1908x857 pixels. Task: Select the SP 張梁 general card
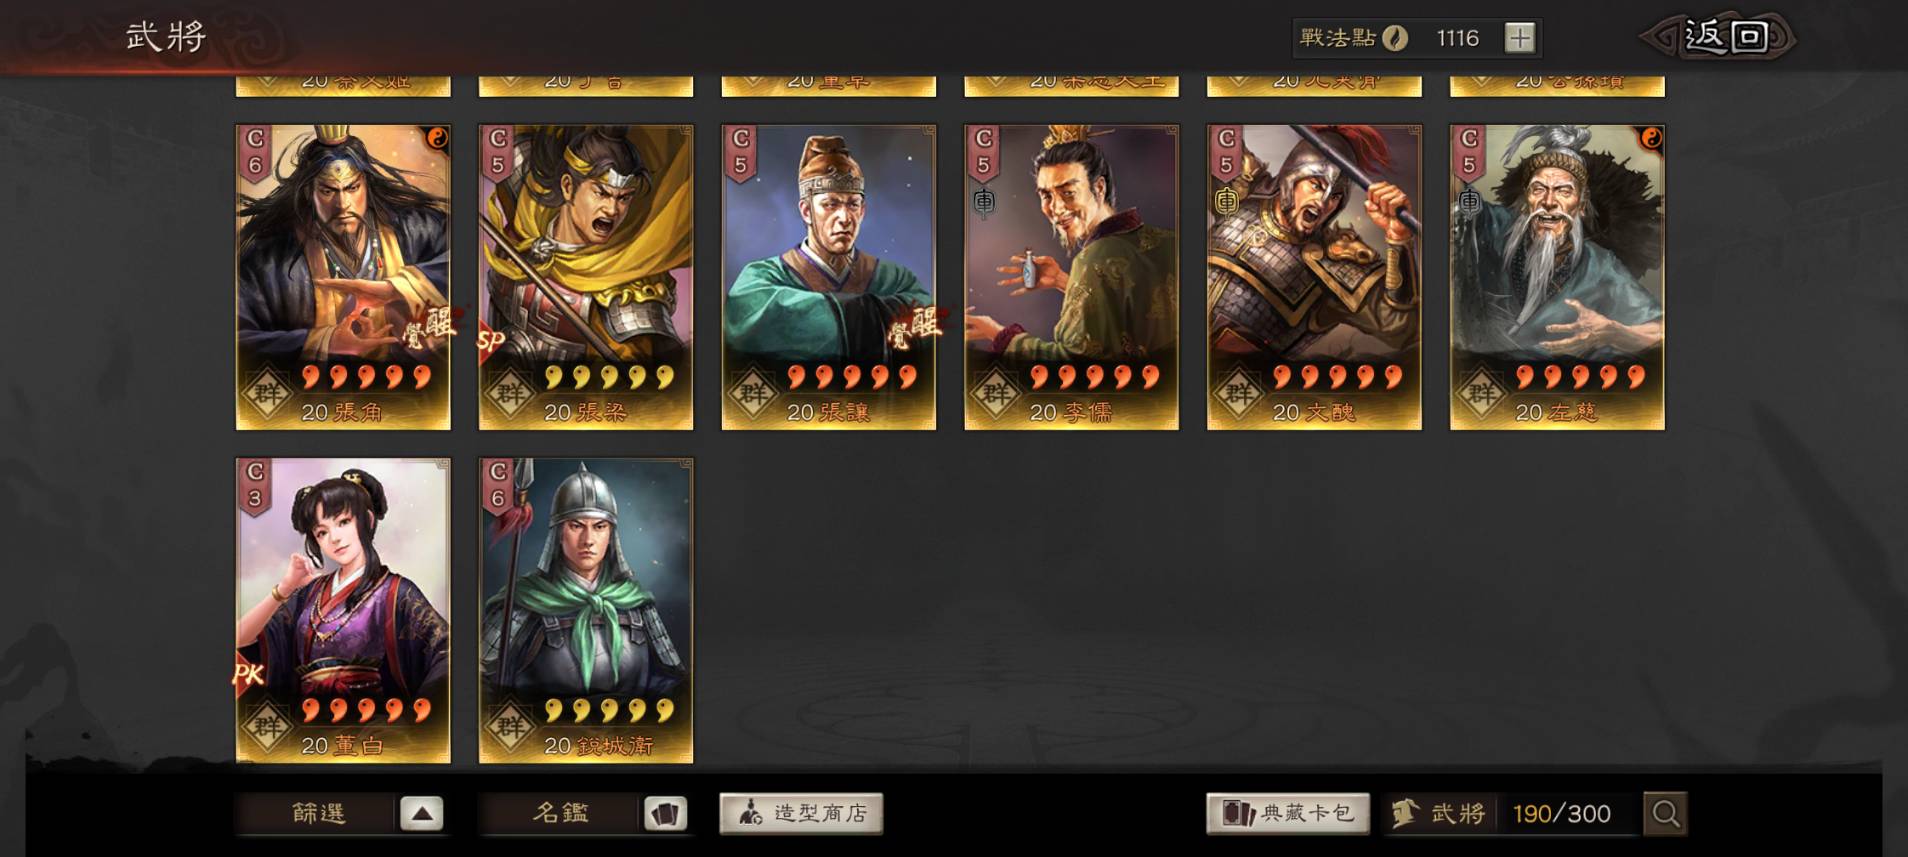(x=586, y=277)
